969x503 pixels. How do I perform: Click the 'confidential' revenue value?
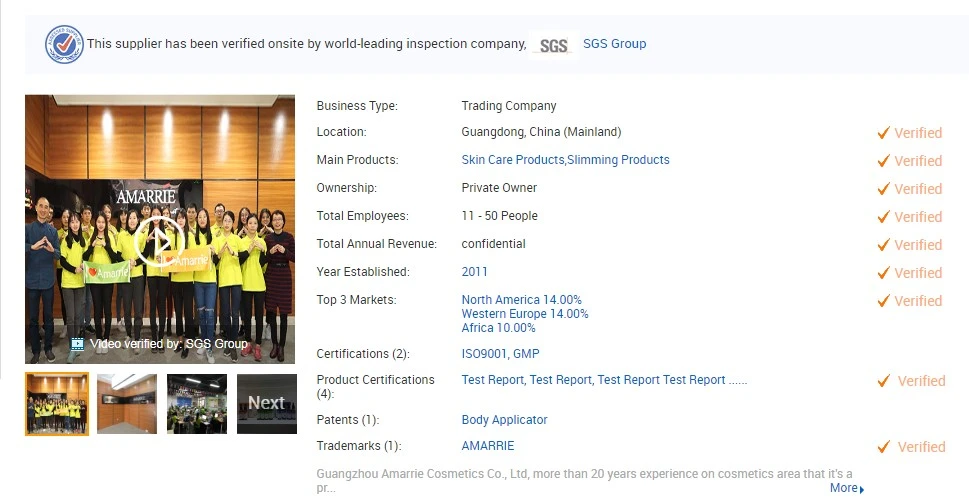pyautogui.click(x=493, y=244)
